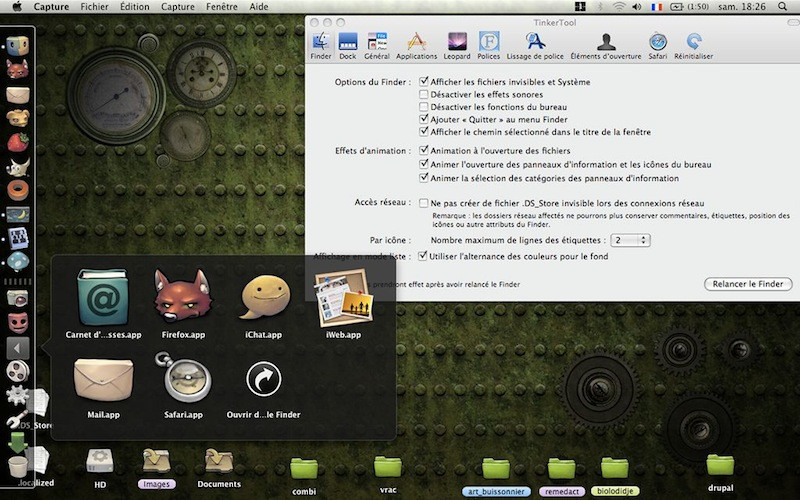Select the Polices toolbar icon

coord(489,46)
